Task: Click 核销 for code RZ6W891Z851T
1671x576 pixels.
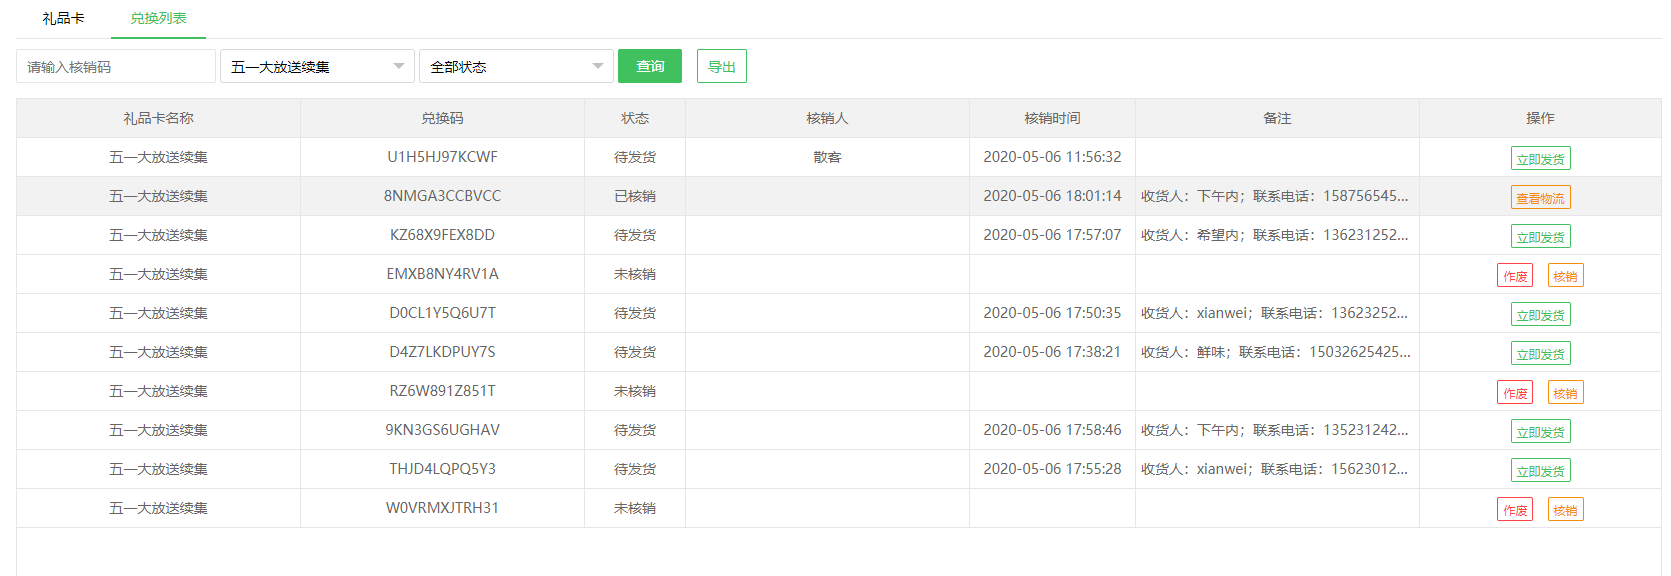Action: pos(1565,393)
